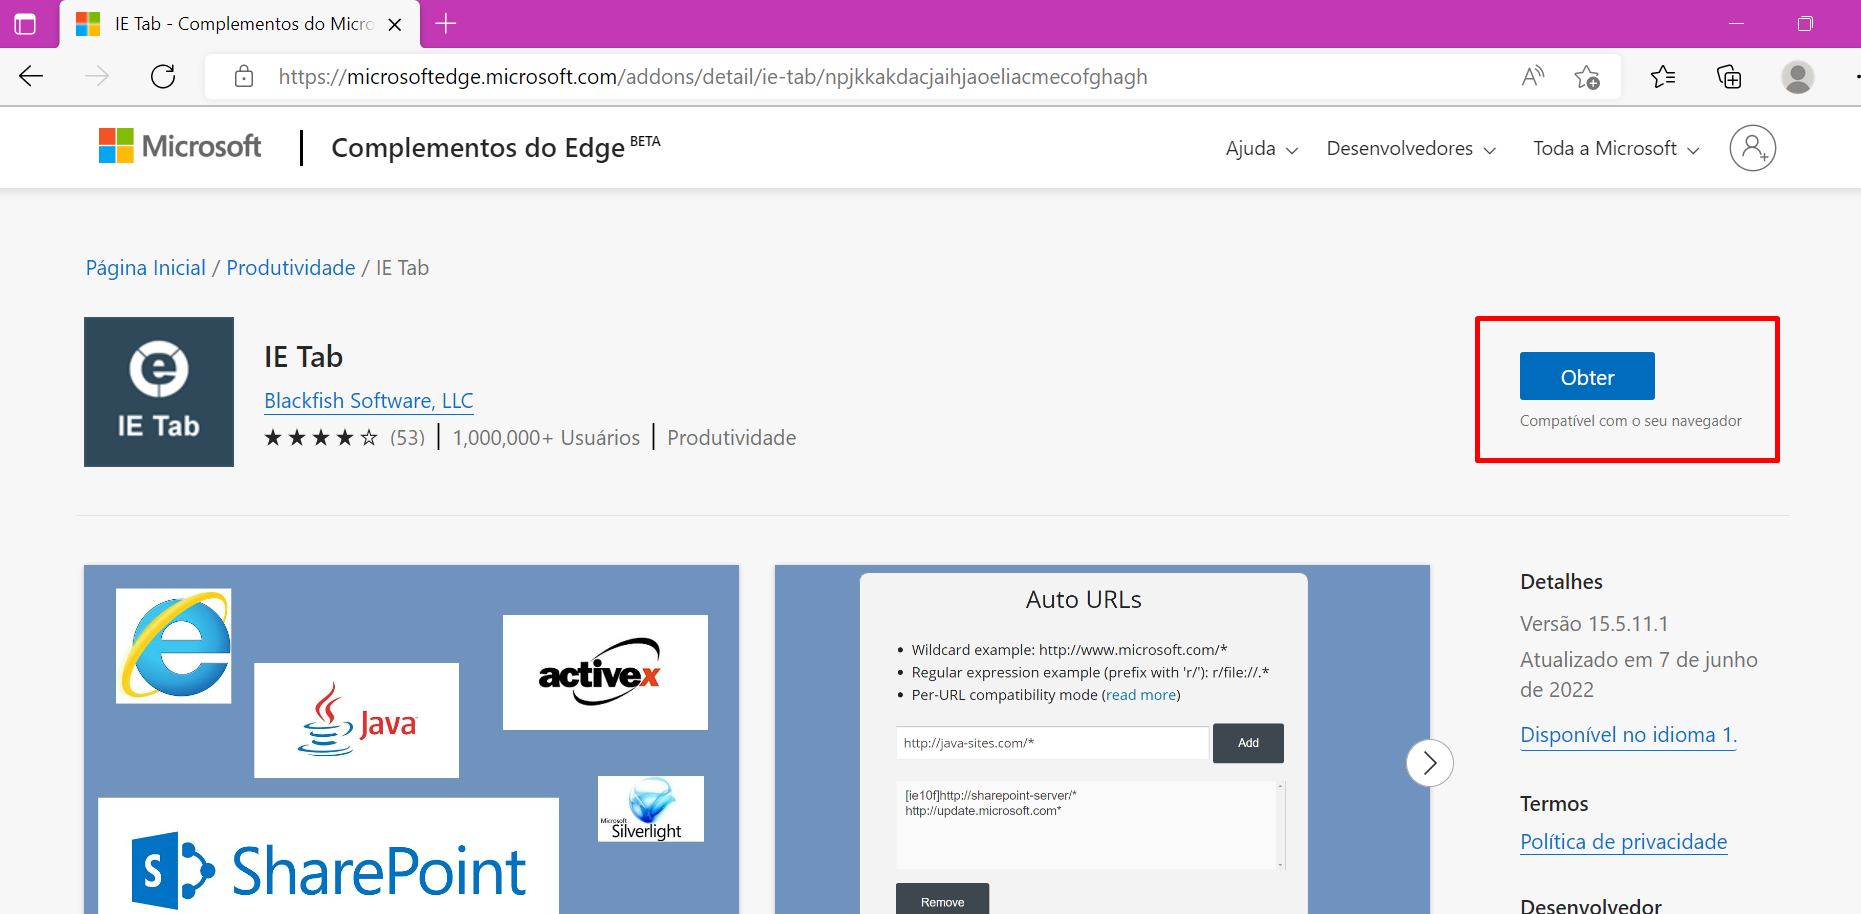The image size is (1861, 914).
Task: Open Política de privacidade link
Action: (x=1624, y=842)
